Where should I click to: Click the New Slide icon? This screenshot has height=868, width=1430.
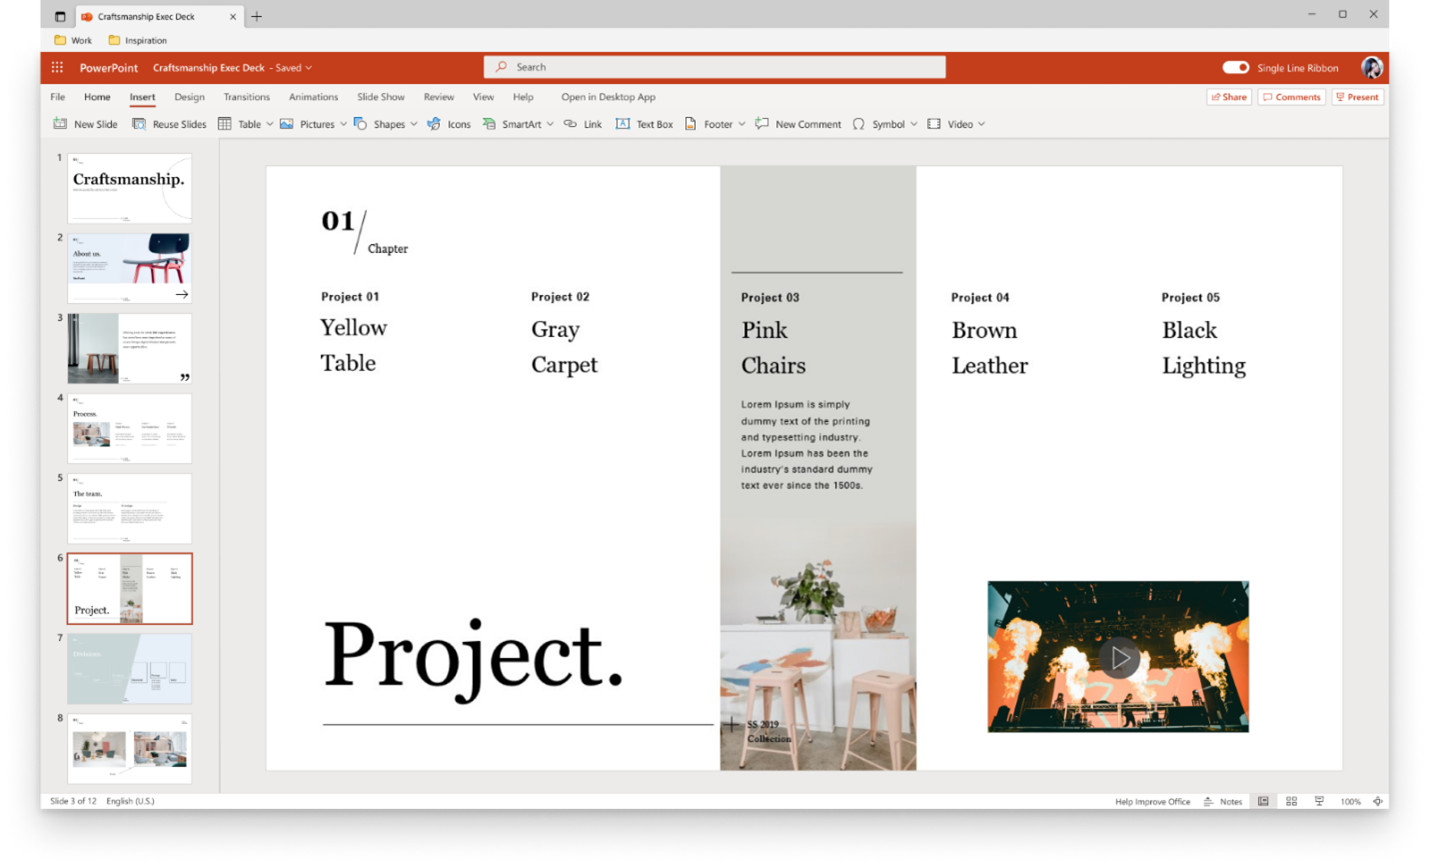(60, 124)
